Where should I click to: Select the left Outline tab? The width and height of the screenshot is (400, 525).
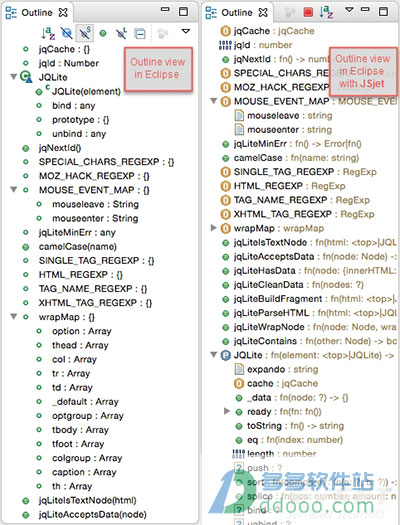click(x=37, y=12)
